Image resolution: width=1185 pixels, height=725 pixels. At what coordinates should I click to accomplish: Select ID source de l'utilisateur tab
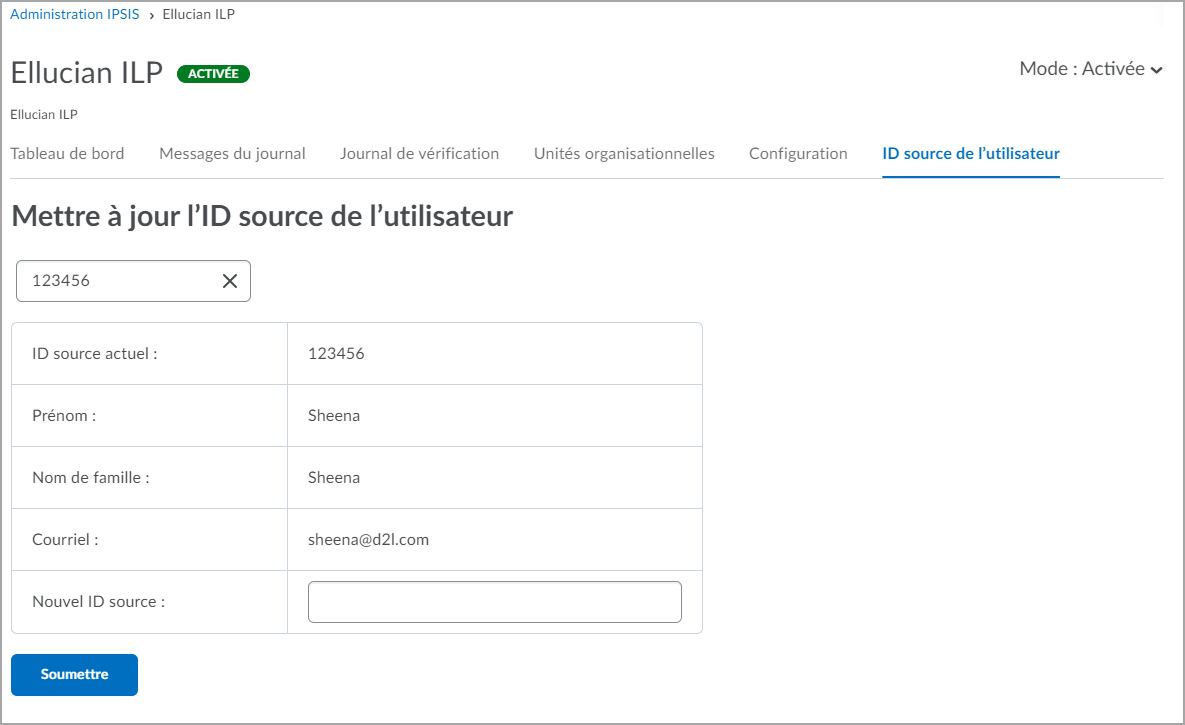click(971, 153)
